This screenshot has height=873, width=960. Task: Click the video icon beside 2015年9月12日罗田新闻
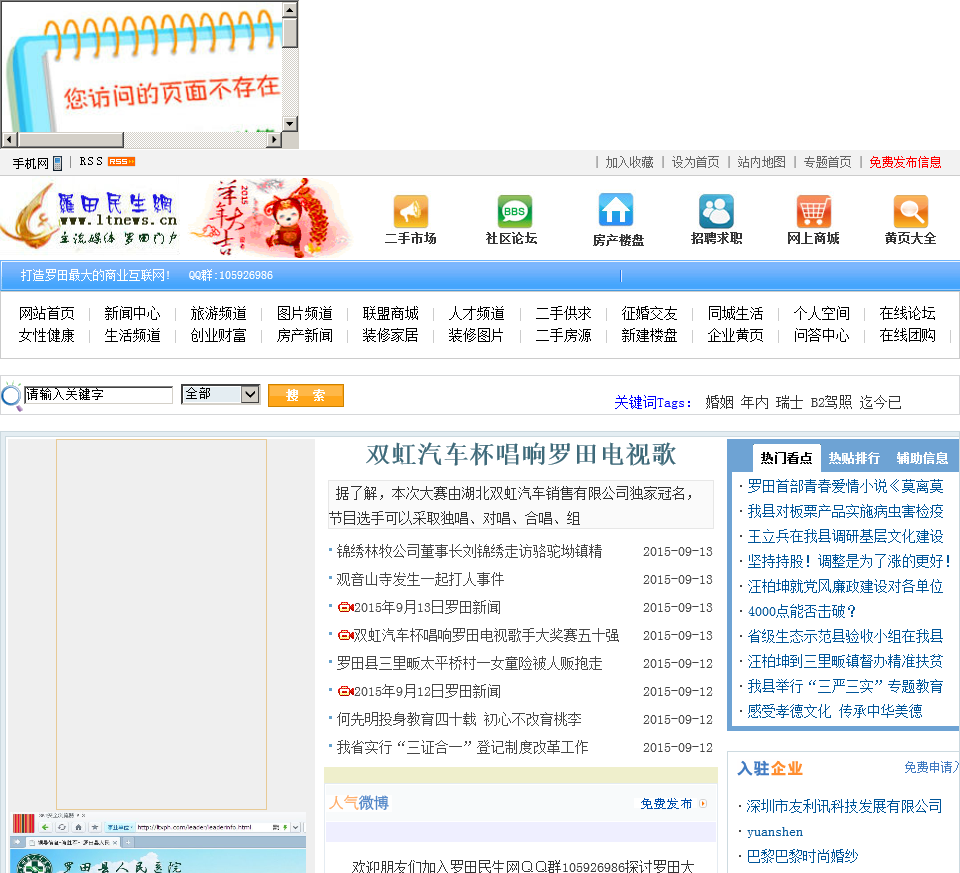click(346, 691)
